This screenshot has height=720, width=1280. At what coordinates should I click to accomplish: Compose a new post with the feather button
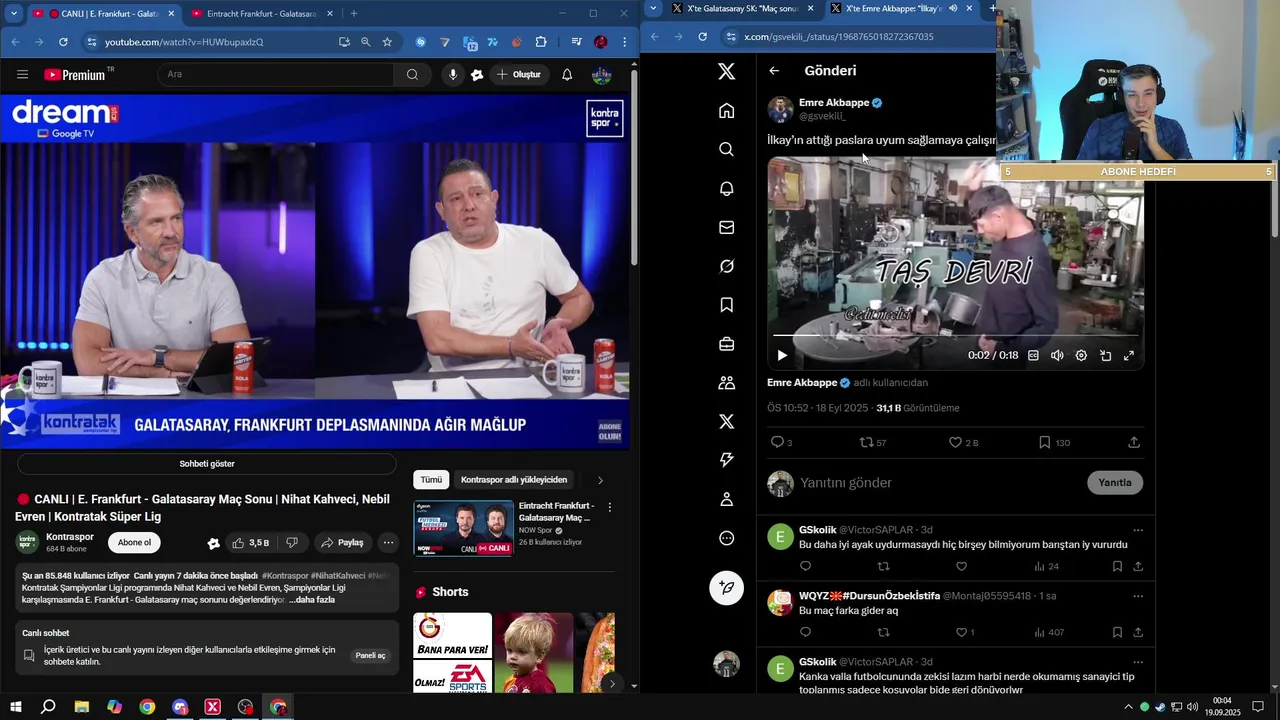tap(727, 588)
